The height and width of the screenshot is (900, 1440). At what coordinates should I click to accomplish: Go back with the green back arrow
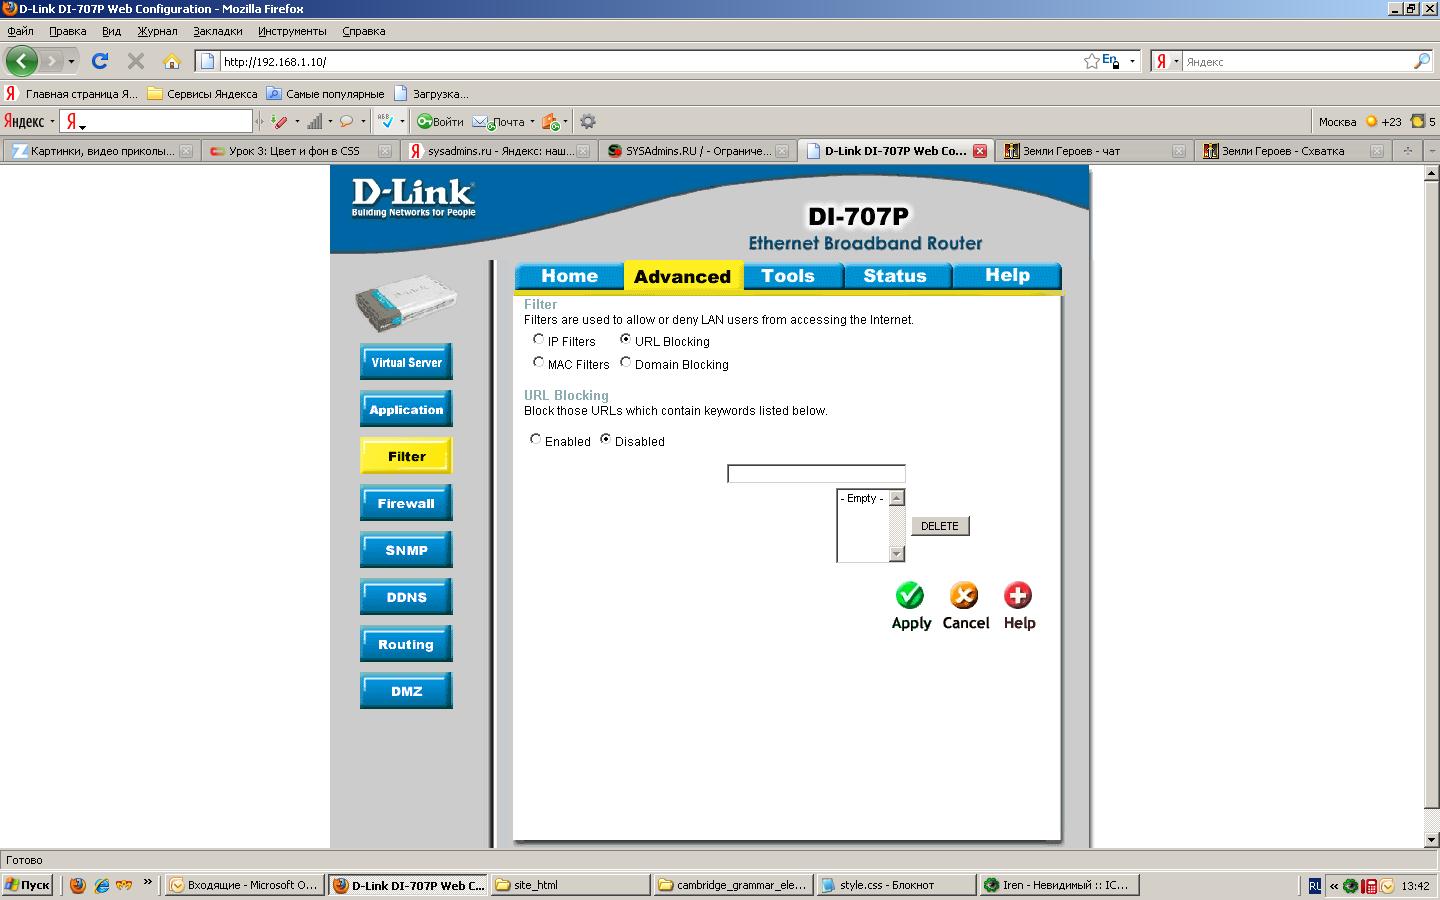[x=21, y=61]
